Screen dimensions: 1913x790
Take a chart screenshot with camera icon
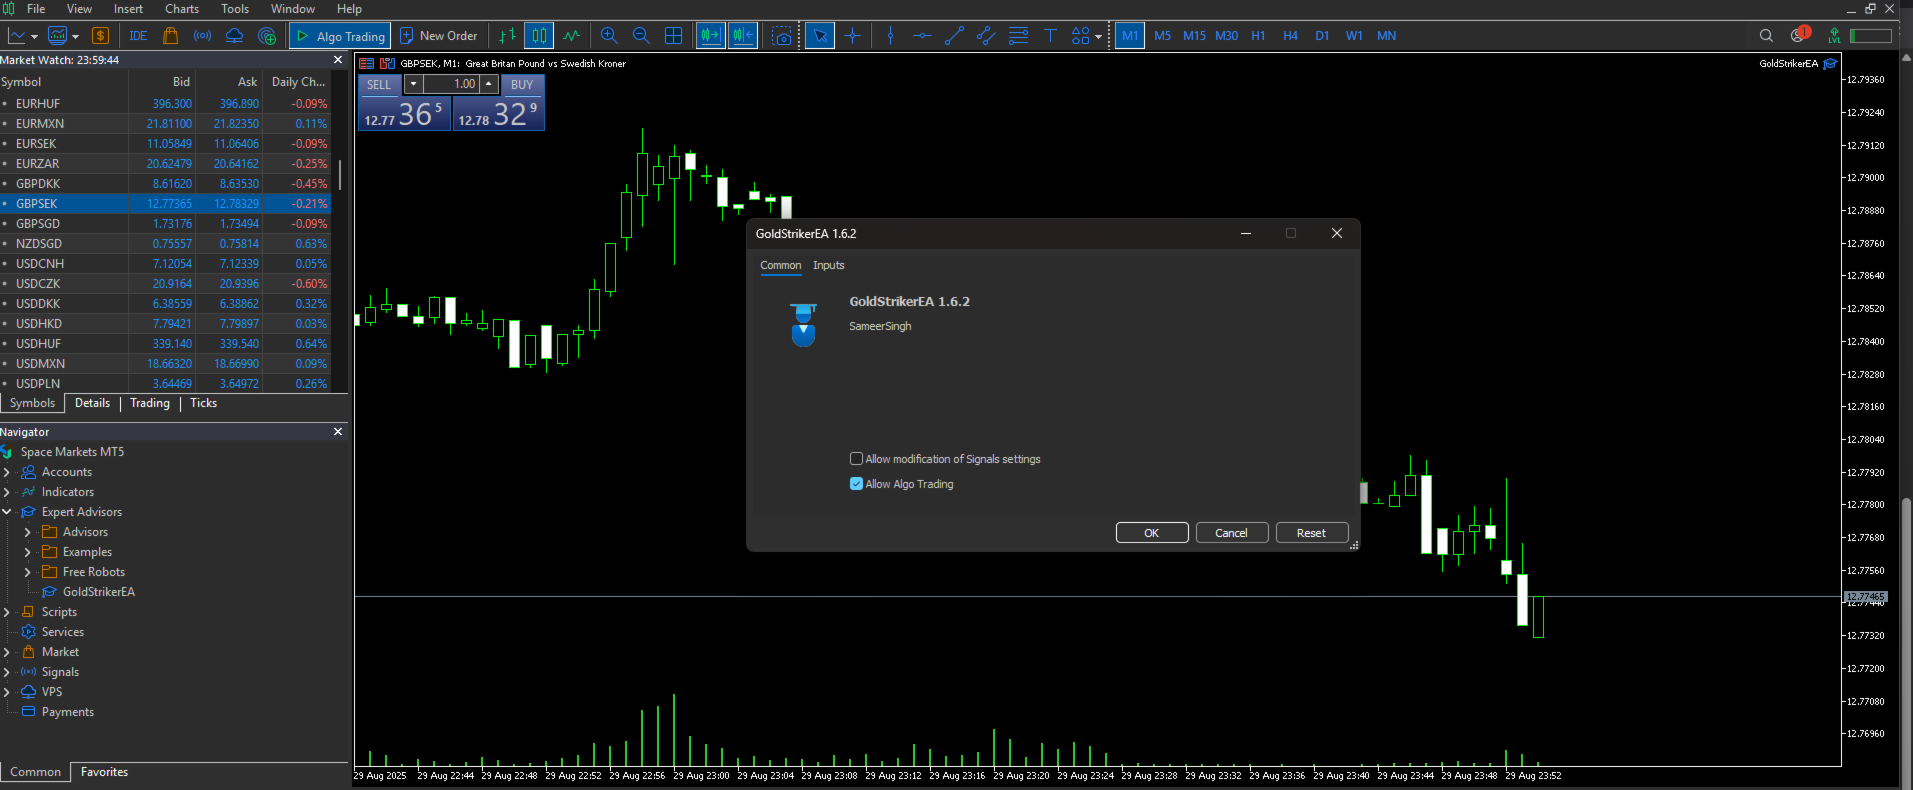782,36
